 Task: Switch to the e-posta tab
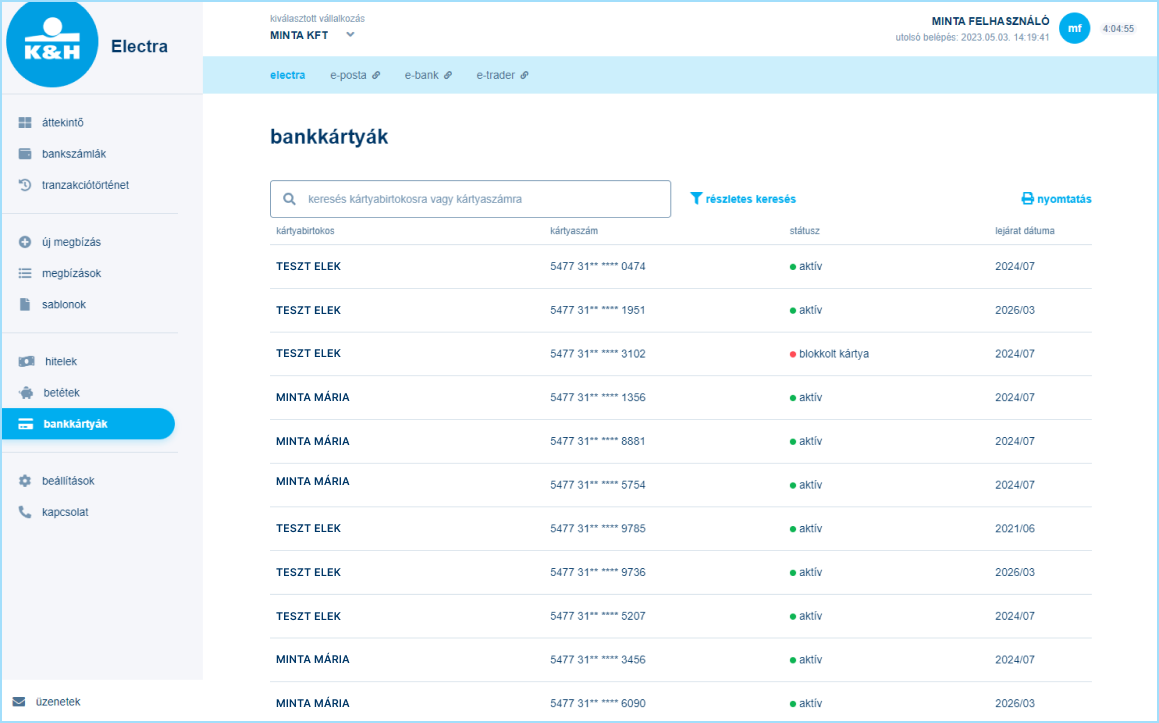tap(348, 74)
